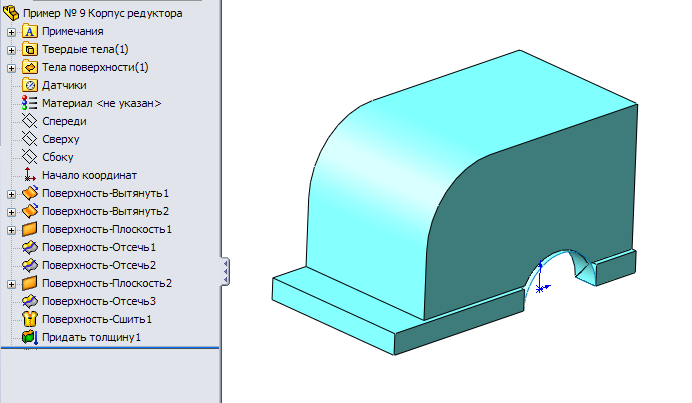This screenshot has height=403, width=692.
Task: Click the Поверхность-Плоскость1 feature icon
Action: pos(30,230)
